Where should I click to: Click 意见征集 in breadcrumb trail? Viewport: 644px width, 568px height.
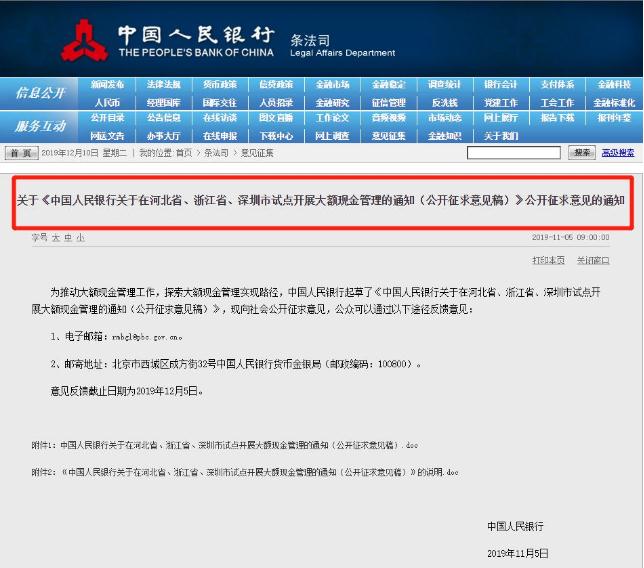(x=257, y=153)
